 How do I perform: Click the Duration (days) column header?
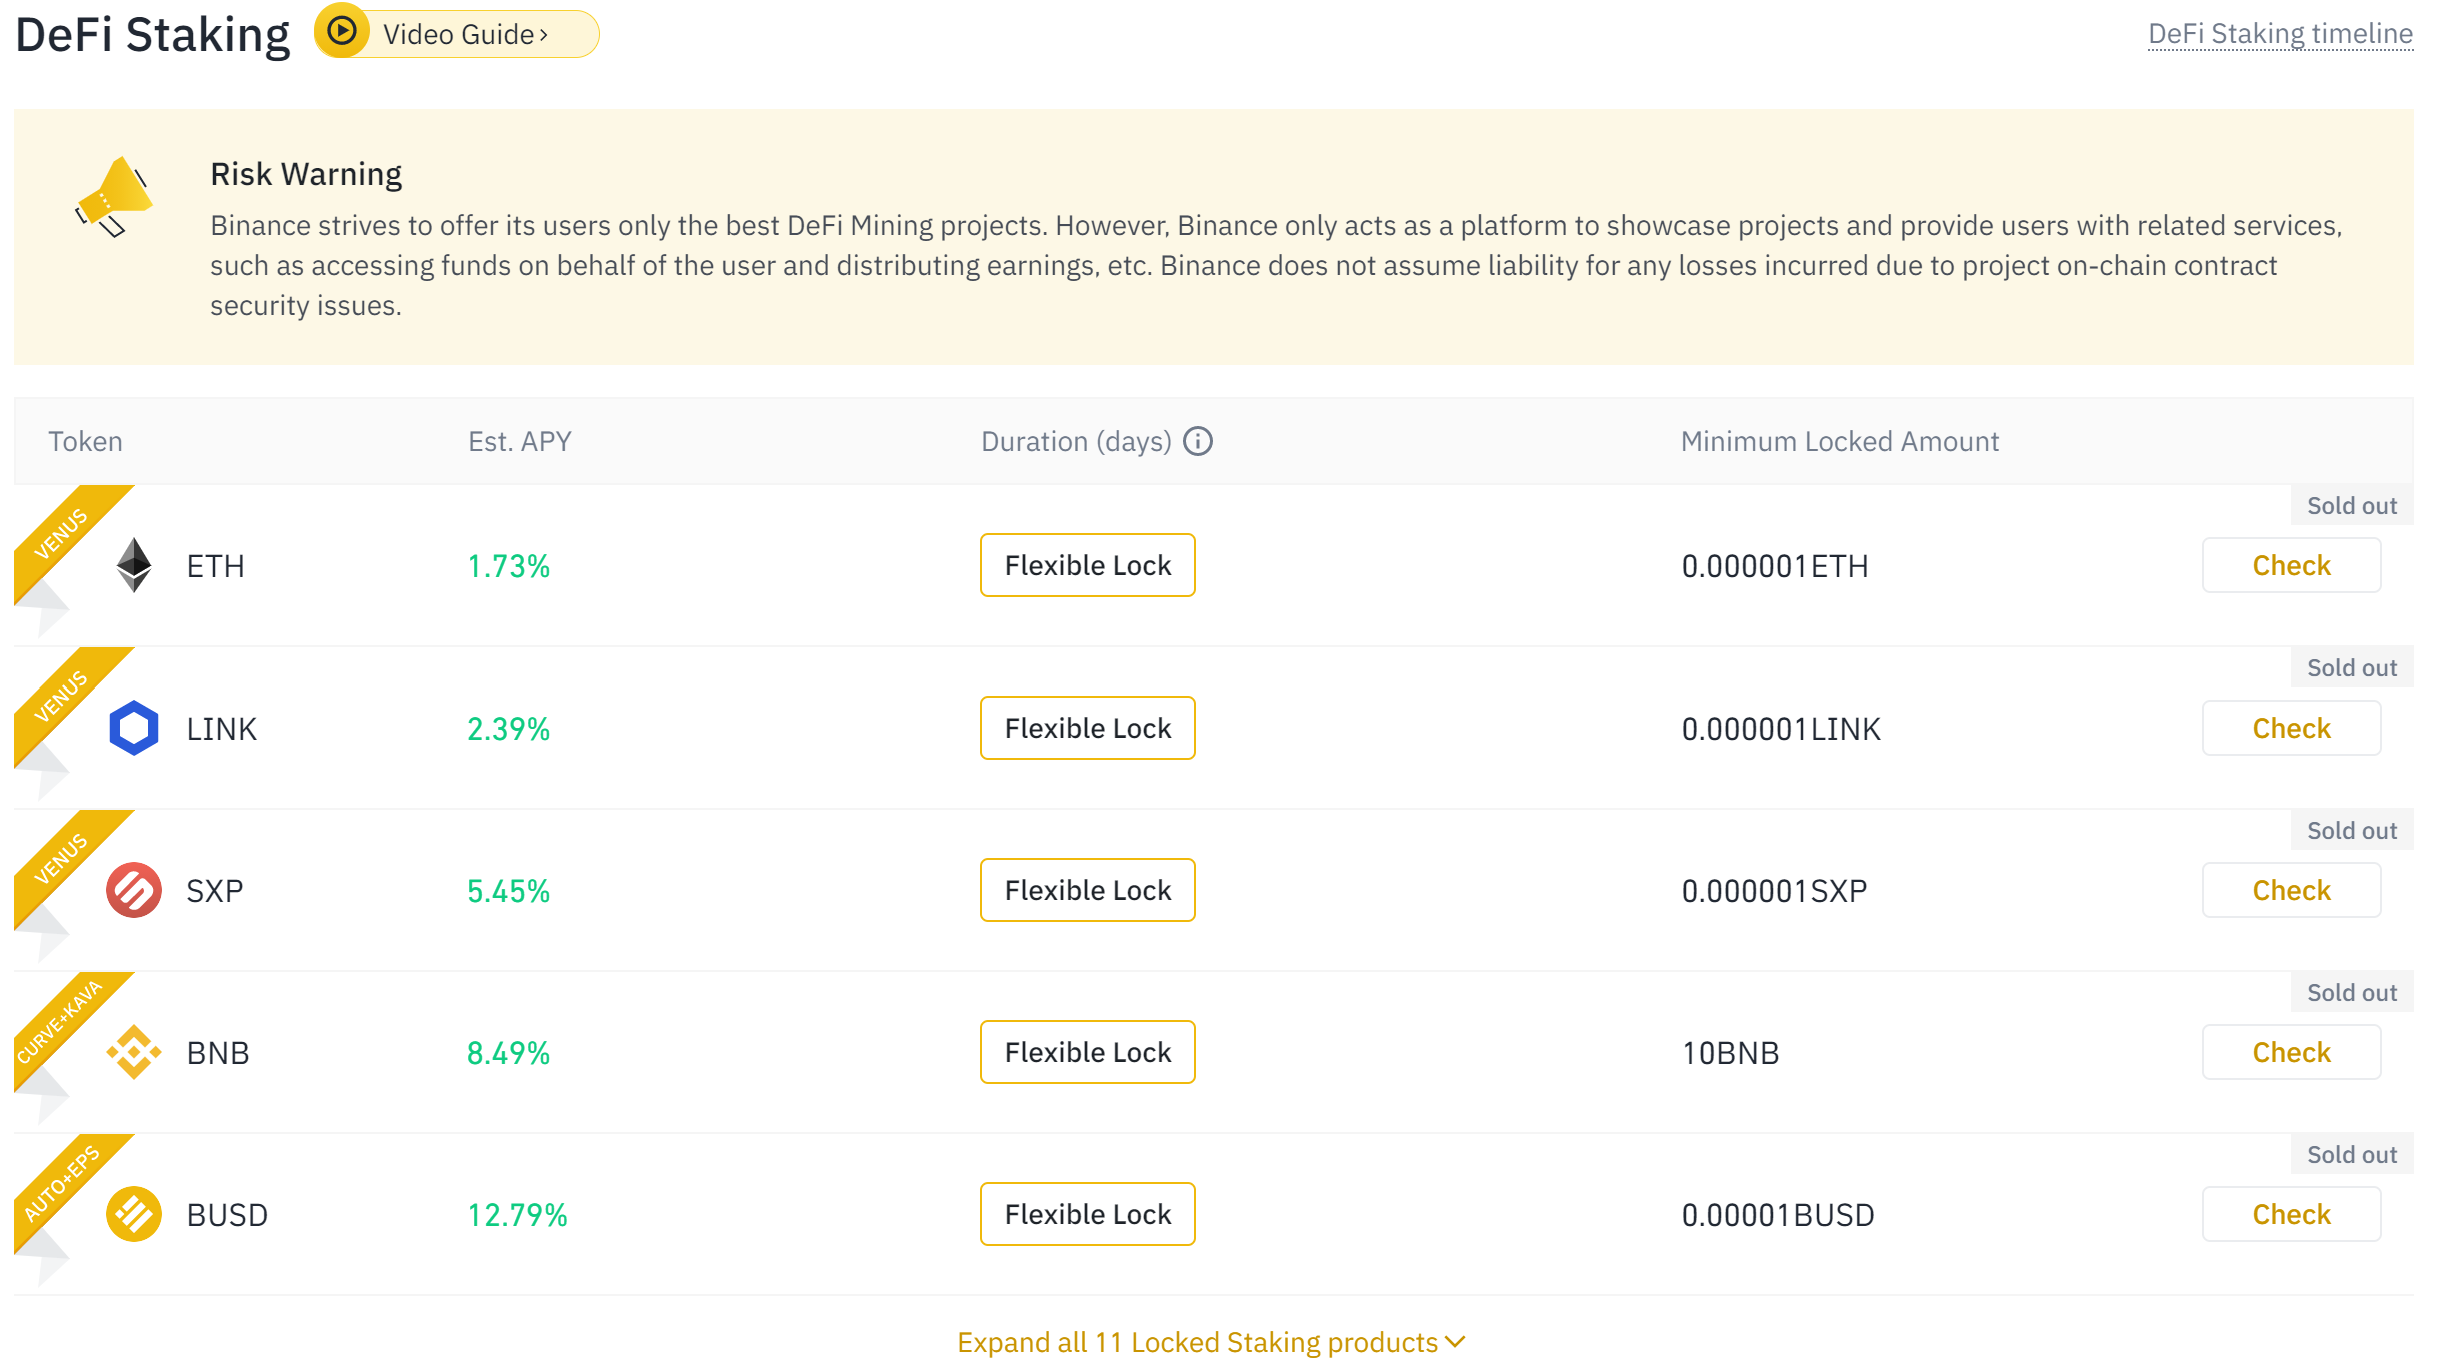click(x=1076, y=441)
